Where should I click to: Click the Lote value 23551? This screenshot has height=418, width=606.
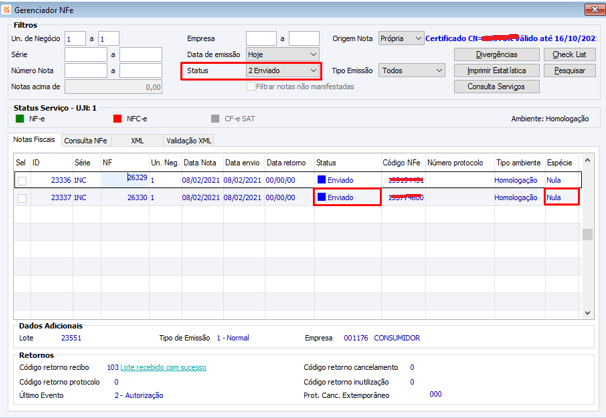(x=71, y=338)
